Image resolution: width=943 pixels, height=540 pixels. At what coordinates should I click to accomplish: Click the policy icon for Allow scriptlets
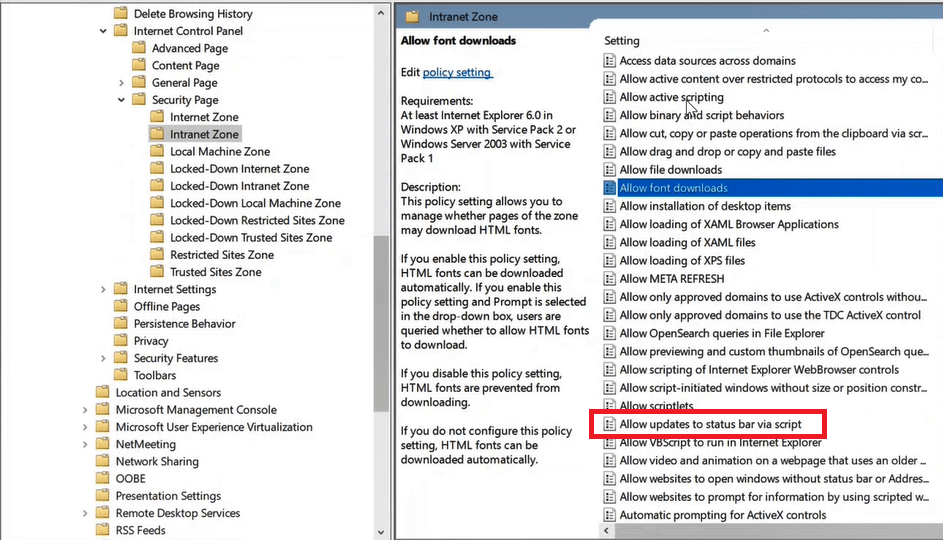[610, 406]
